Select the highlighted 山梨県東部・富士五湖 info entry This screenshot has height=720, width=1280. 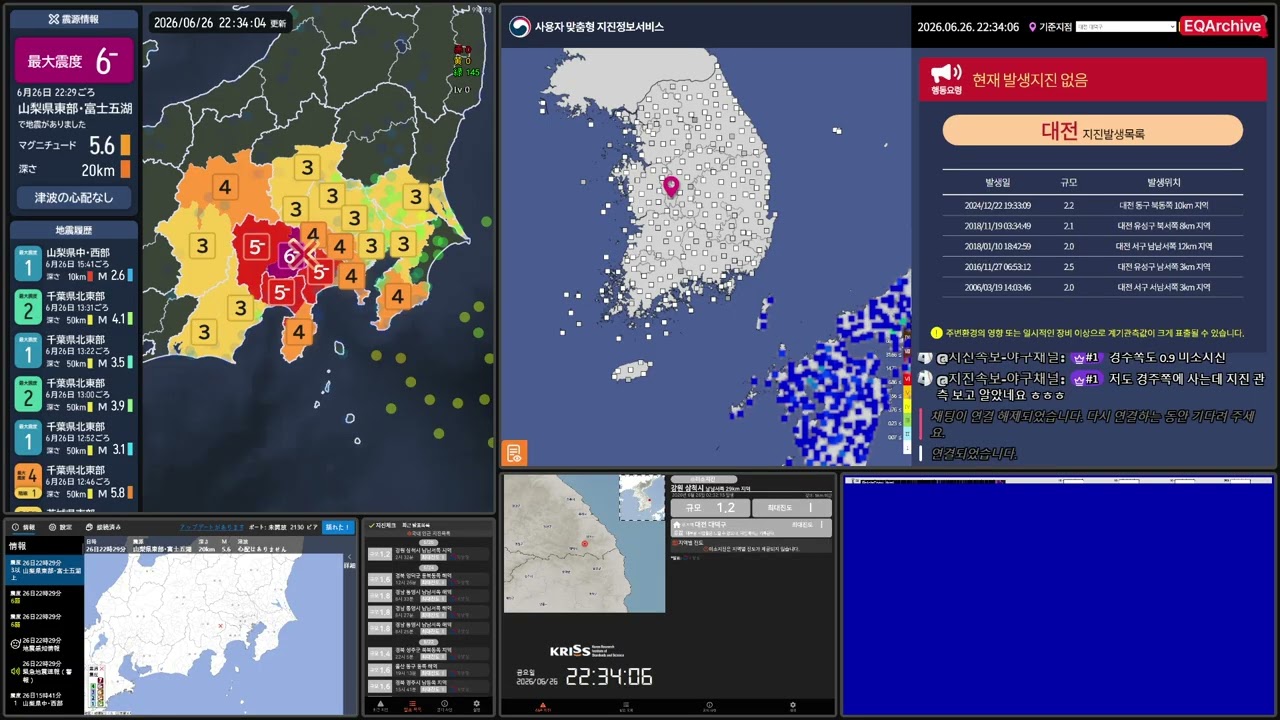click(44, 570)
